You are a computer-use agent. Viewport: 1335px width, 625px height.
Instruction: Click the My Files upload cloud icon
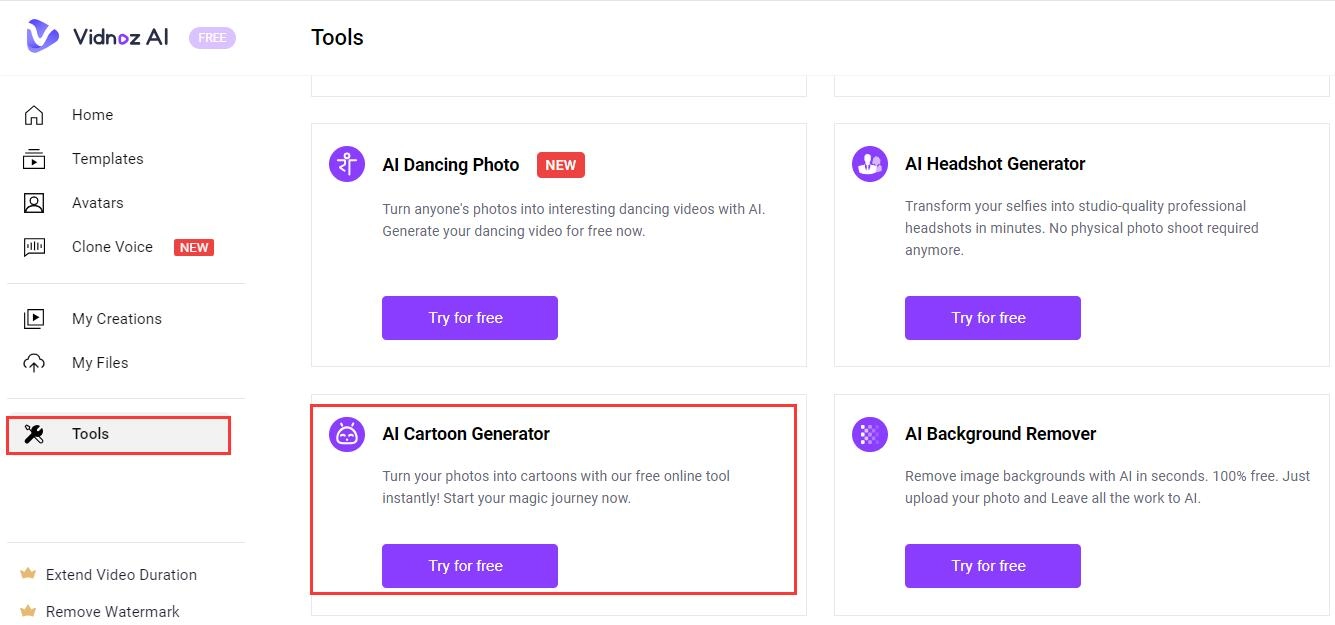coord(34,363)
